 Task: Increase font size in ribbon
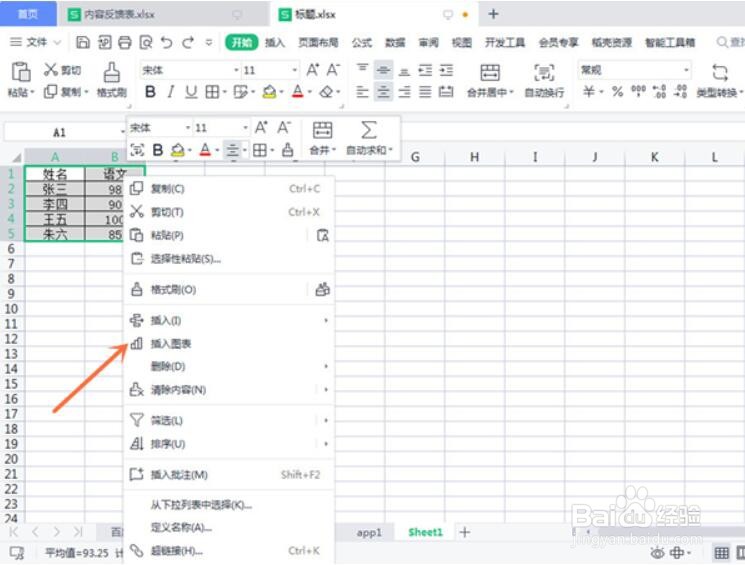[x=313, y=70]
